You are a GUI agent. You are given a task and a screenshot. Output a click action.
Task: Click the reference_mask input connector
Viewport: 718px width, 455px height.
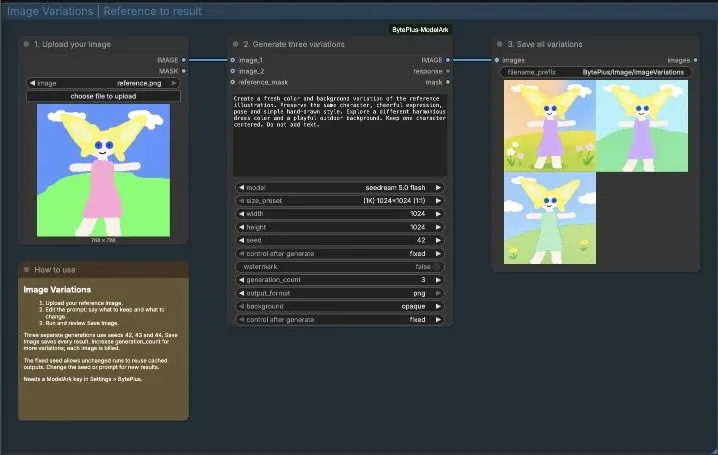233,82
